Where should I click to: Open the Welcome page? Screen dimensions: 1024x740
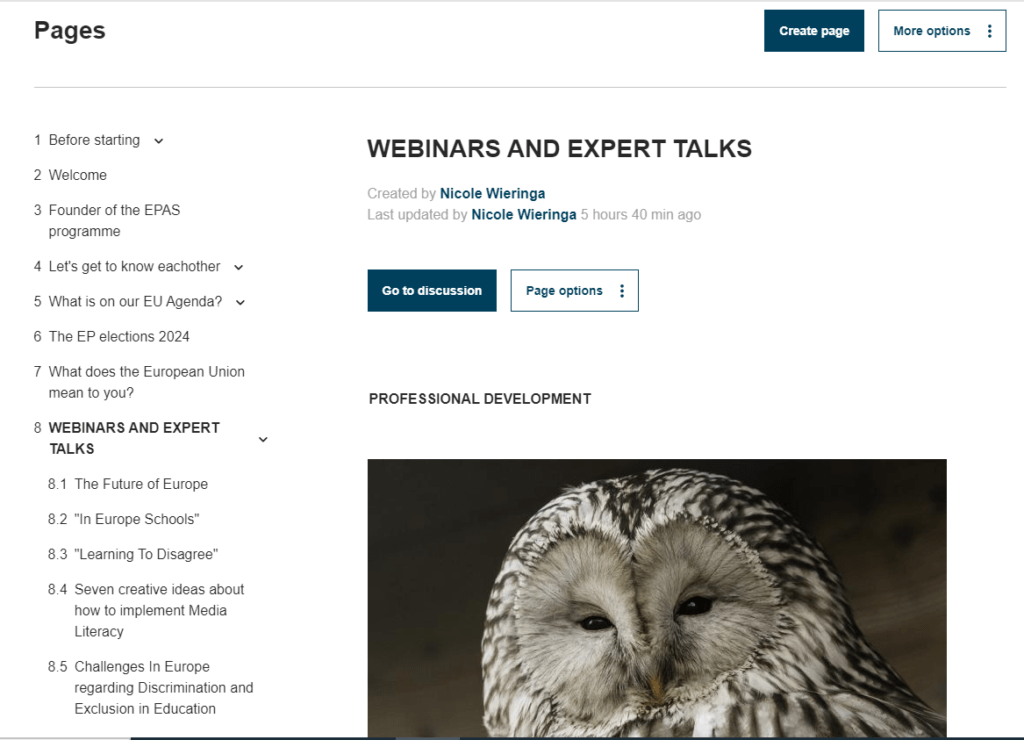[77, 175]
